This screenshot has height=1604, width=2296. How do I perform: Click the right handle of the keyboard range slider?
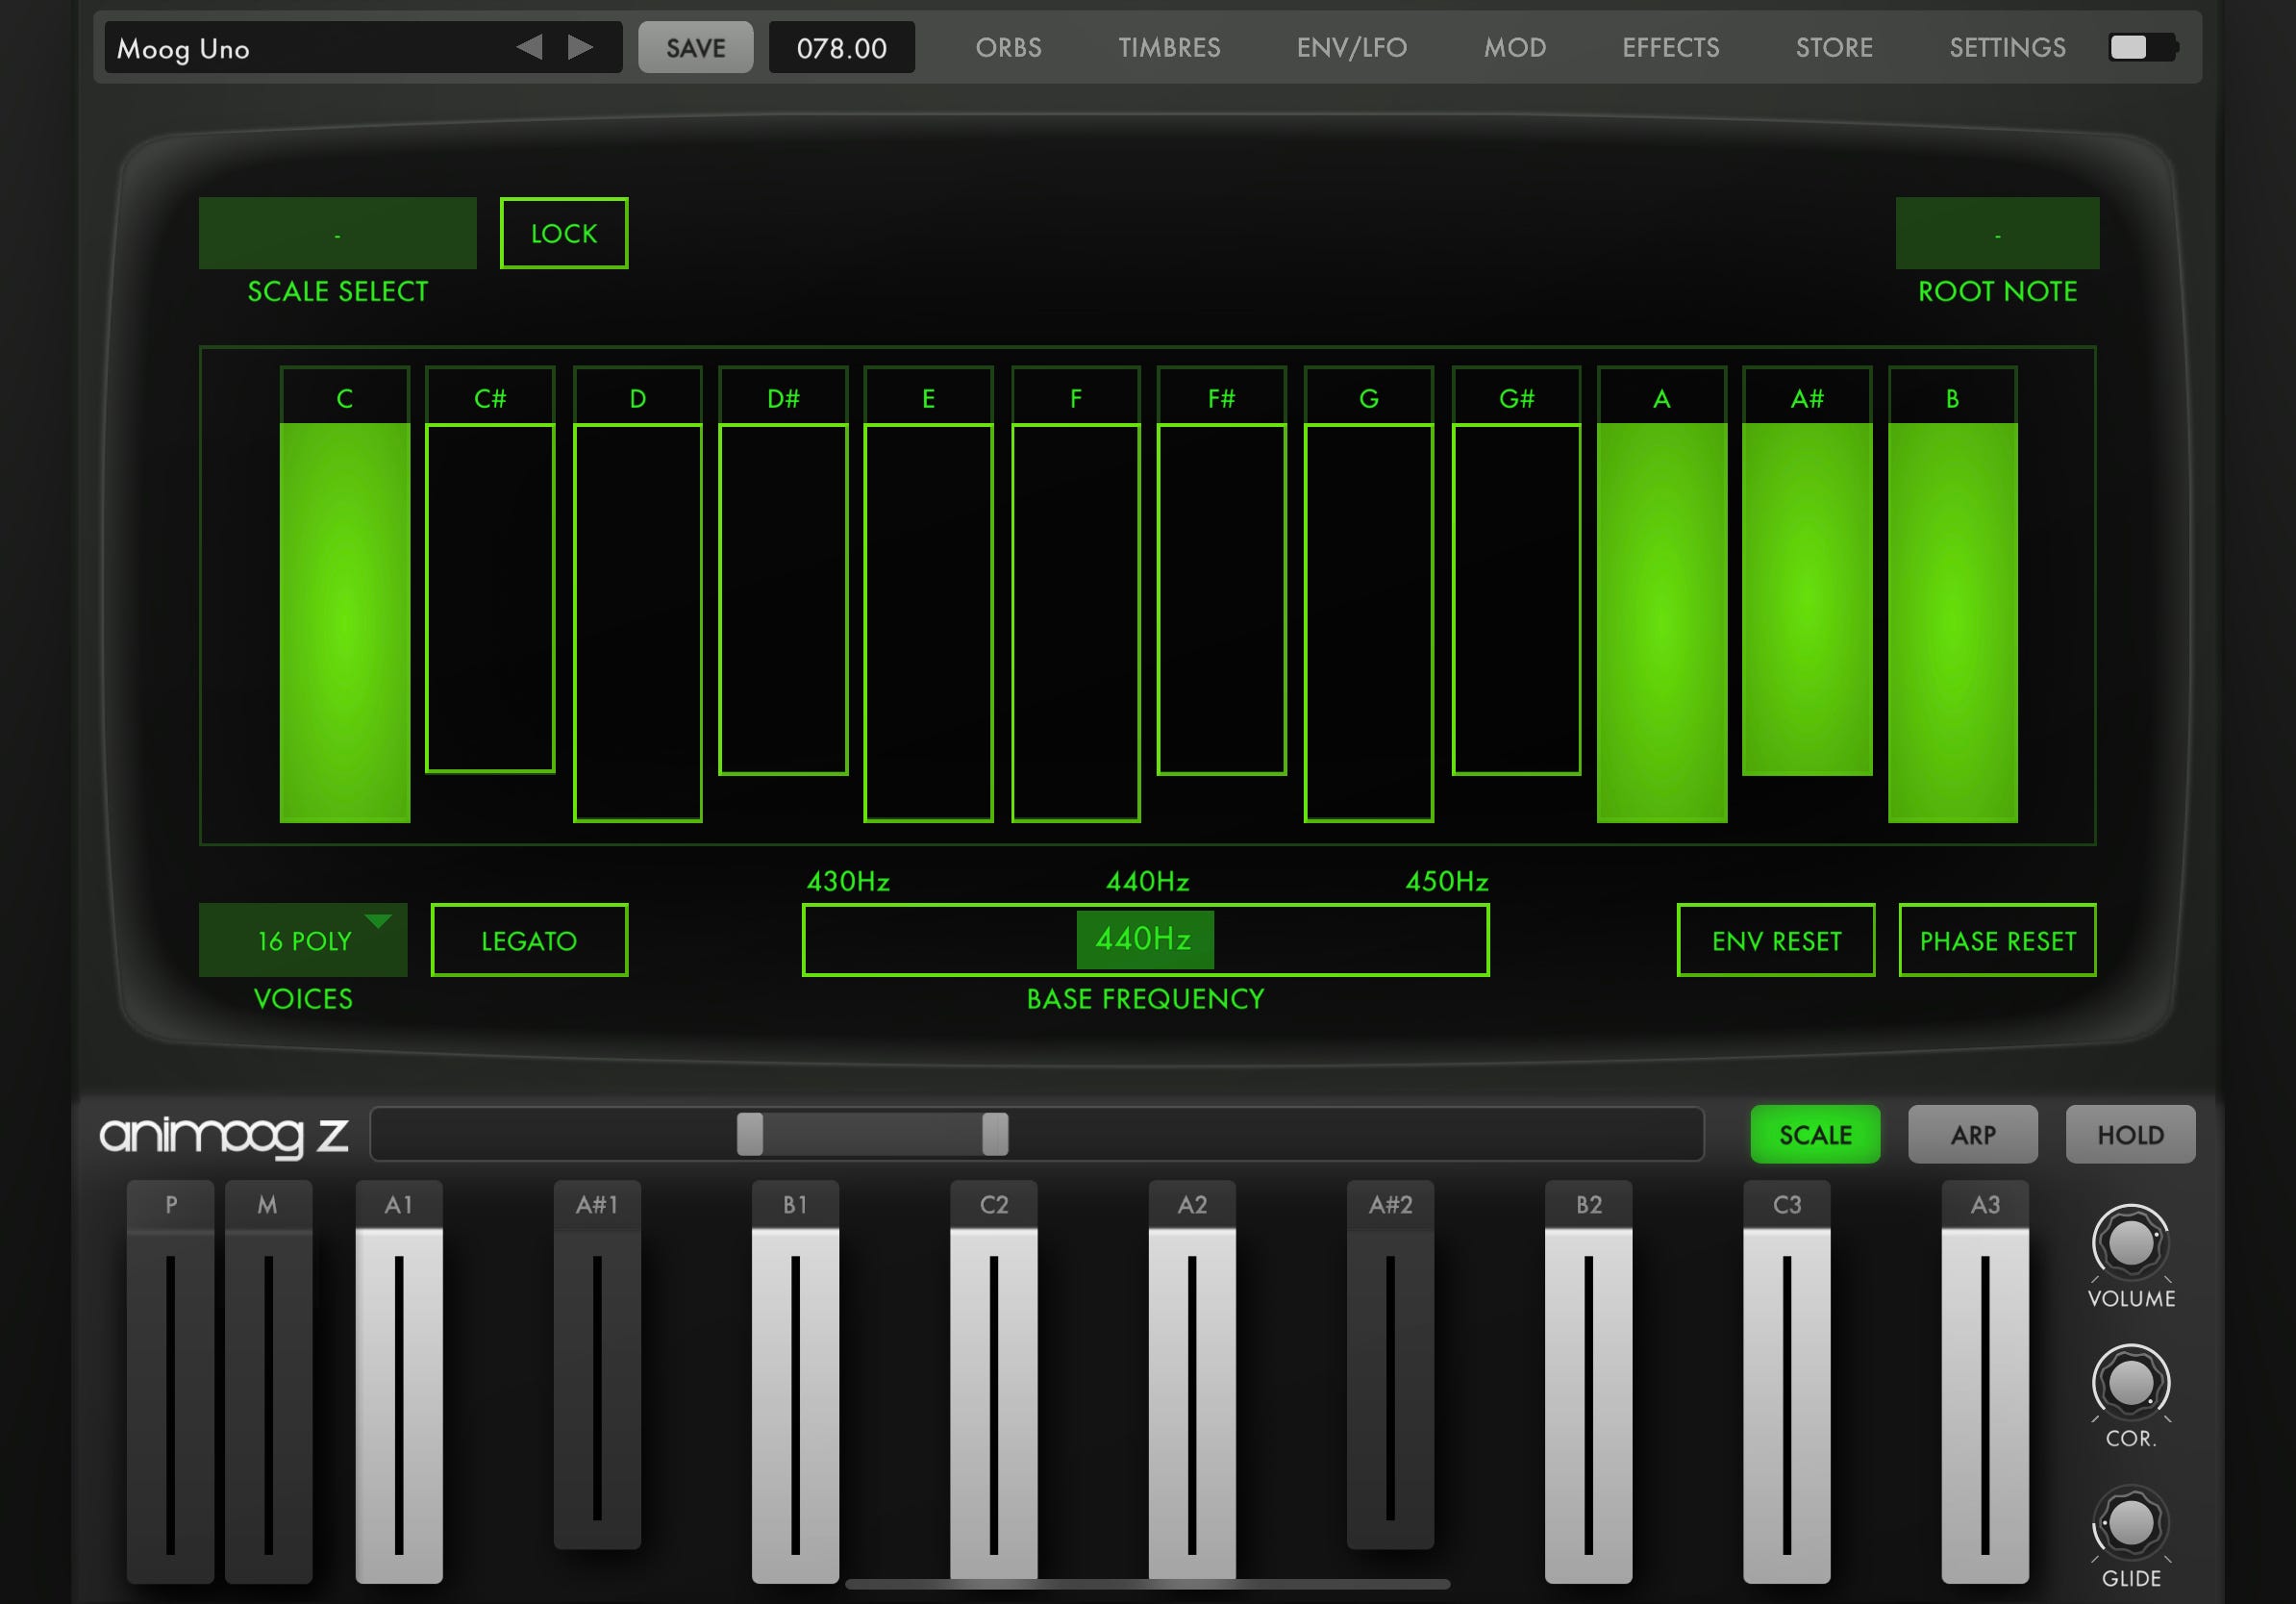click(995, 1134)
